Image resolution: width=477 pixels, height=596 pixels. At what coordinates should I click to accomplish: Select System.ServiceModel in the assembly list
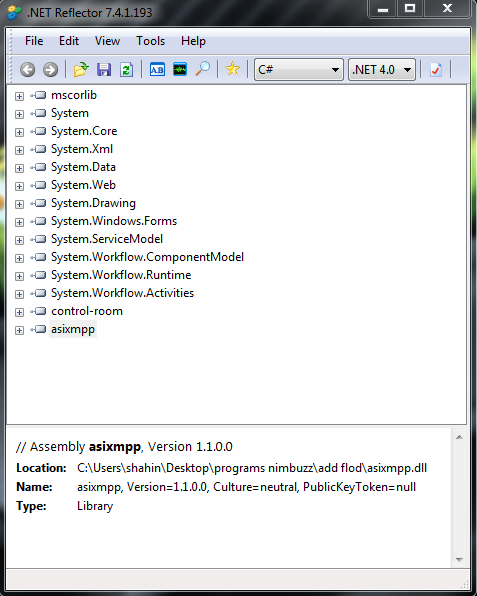tap(107, 239)
